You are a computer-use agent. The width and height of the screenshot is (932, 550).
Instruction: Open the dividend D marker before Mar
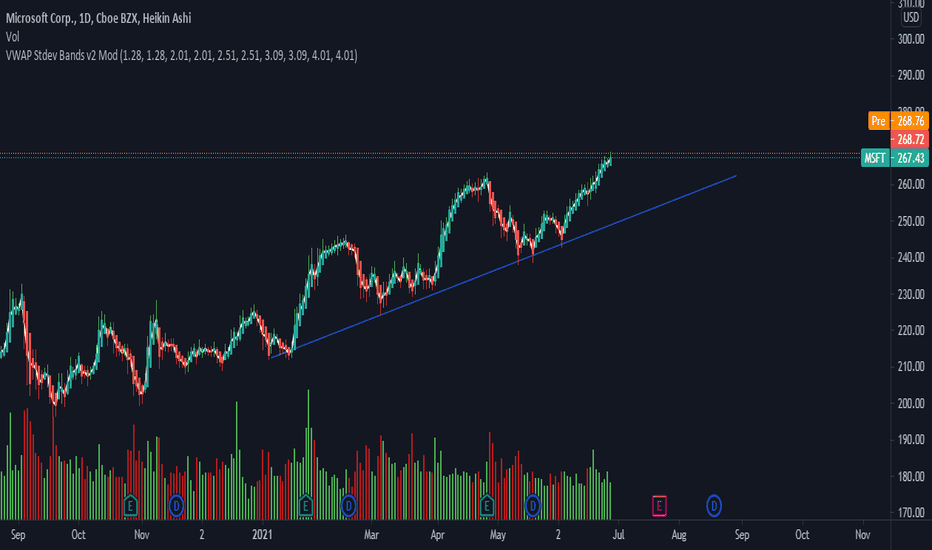coord(348,506)
